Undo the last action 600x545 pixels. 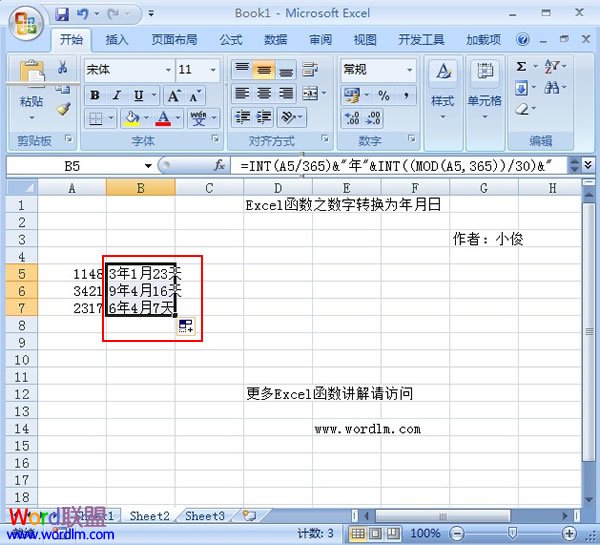click(x=82, y=14)
